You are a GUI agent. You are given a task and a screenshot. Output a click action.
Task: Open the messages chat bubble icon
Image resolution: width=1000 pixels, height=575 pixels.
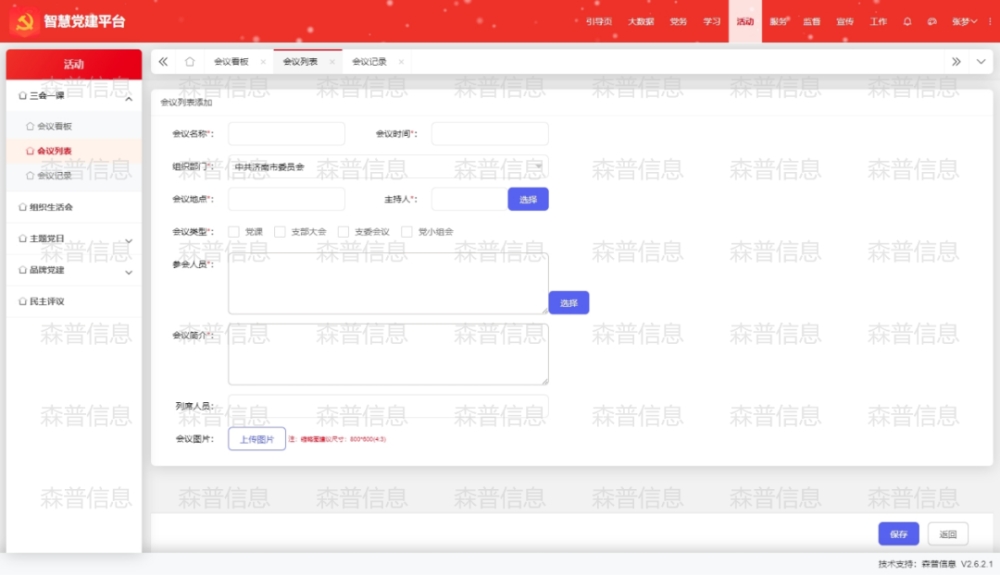click(x=932, y=21)
